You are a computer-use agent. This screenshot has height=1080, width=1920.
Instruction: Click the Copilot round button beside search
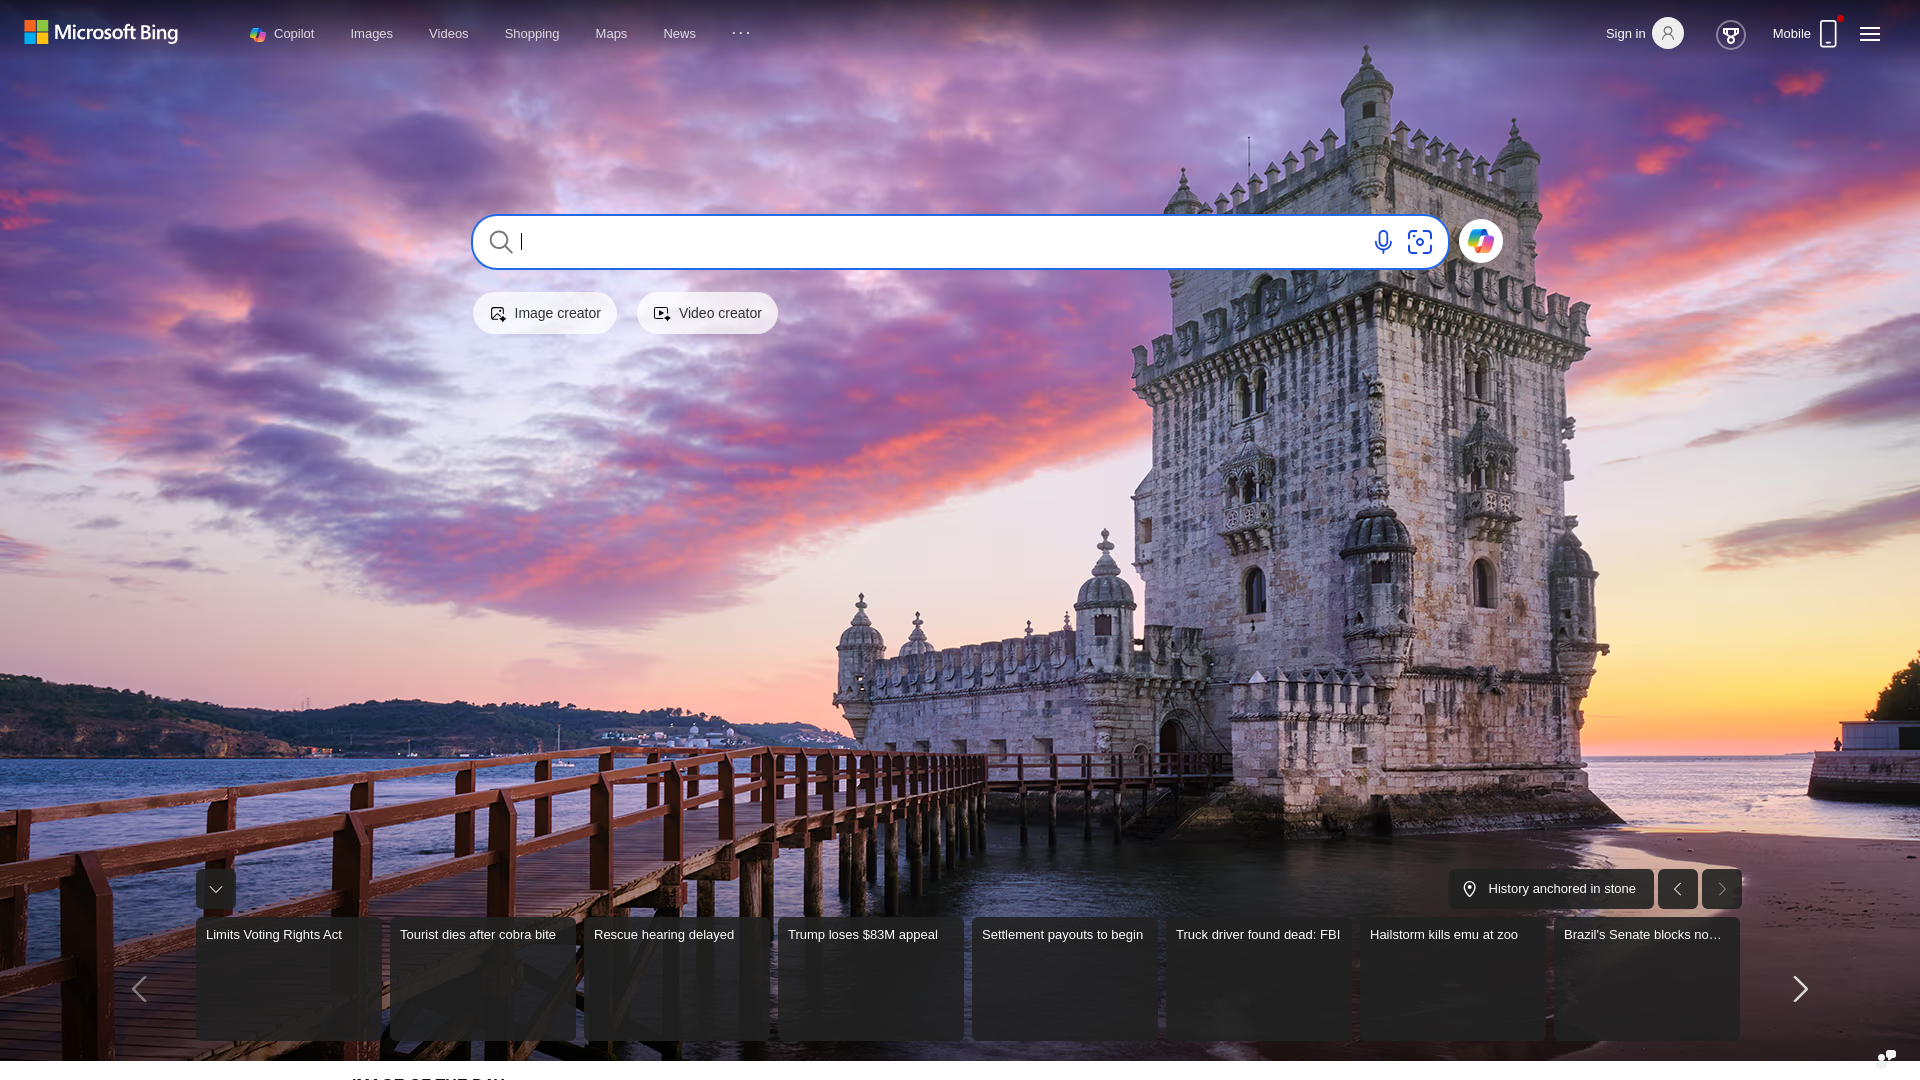click(1480, 241)
